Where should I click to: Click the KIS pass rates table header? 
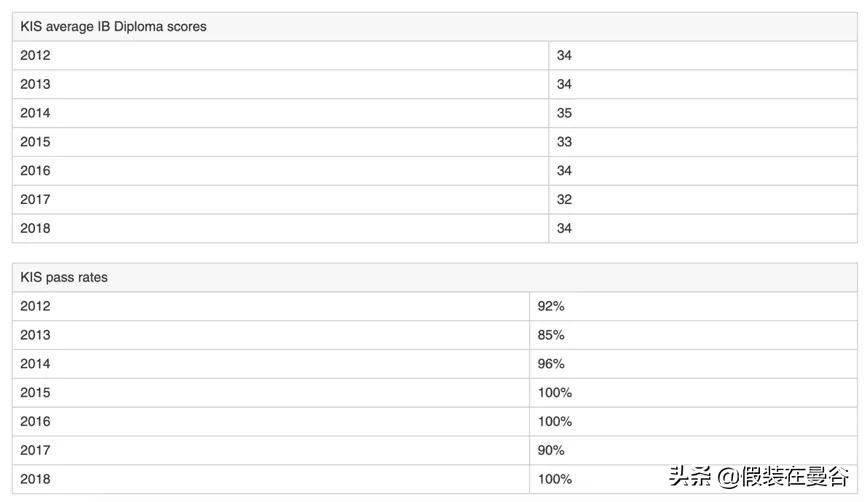click(x=64, y=277)
